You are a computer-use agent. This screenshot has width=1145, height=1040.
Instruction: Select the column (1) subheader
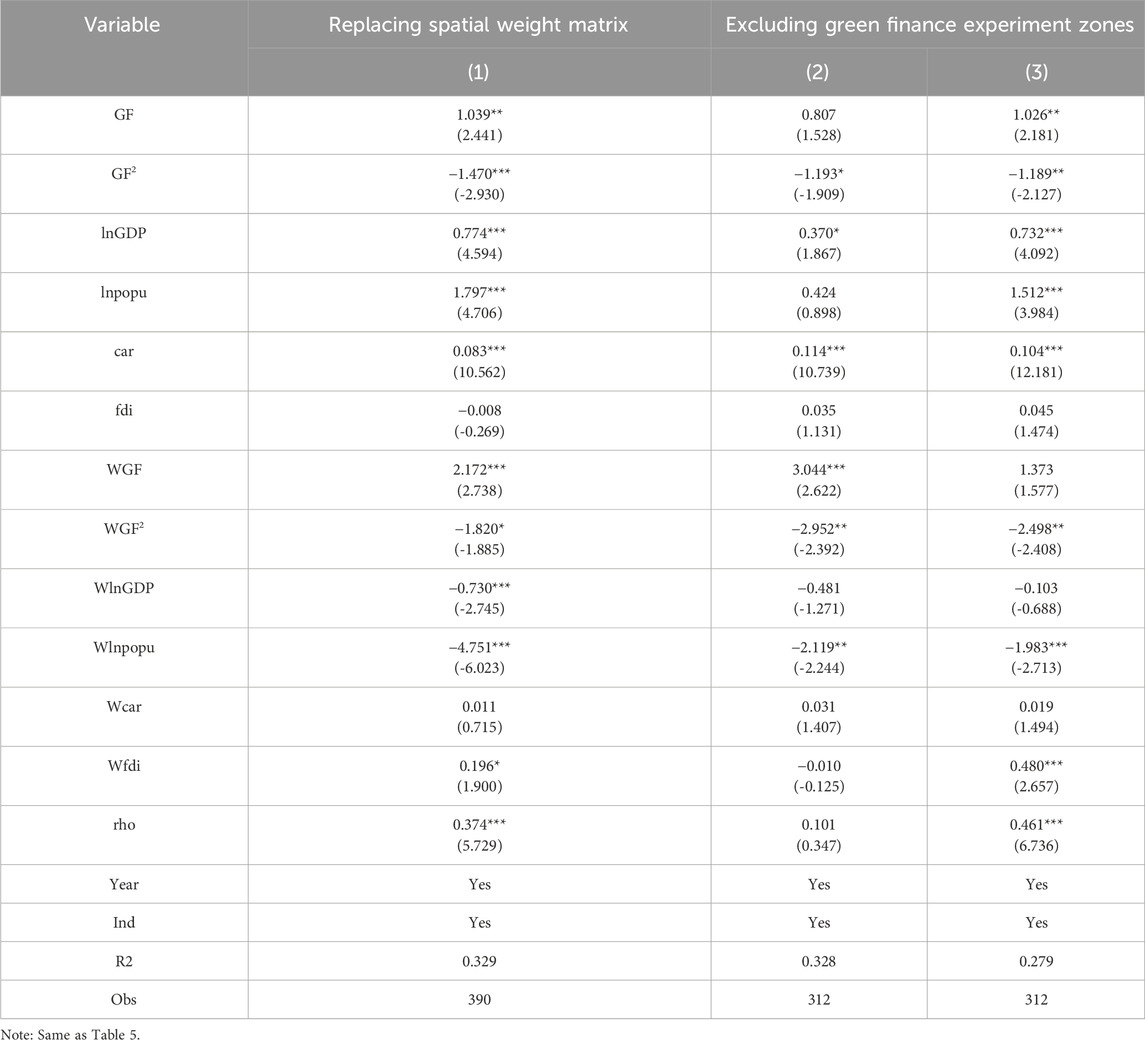479,73
